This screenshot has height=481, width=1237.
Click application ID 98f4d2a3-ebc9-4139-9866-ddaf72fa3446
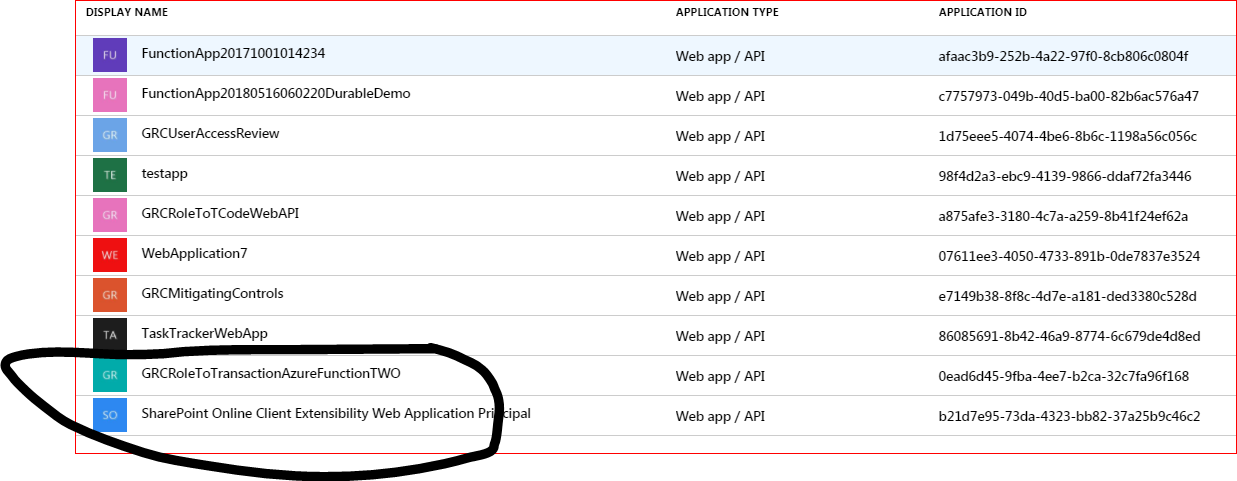1064,176
